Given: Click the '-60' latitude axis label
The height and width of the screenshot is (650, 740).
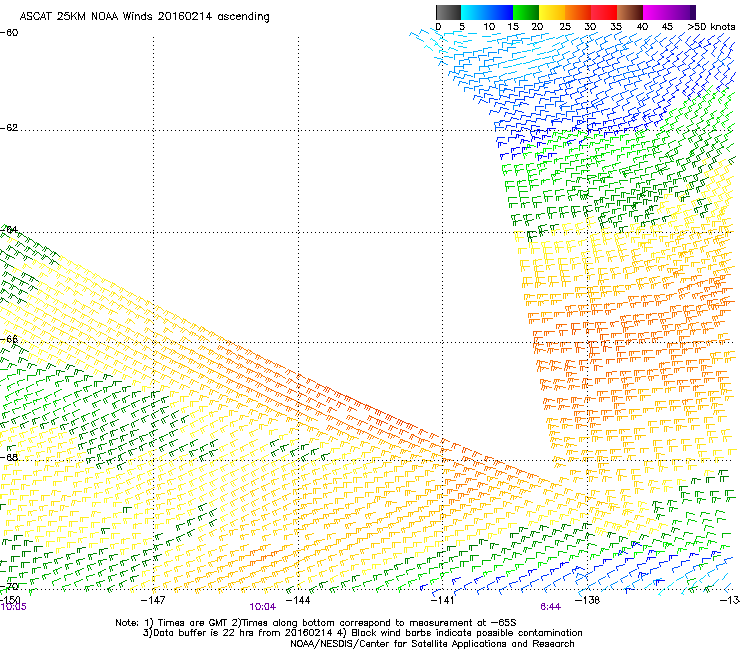Looking at the screenshot, I should 9,33.
